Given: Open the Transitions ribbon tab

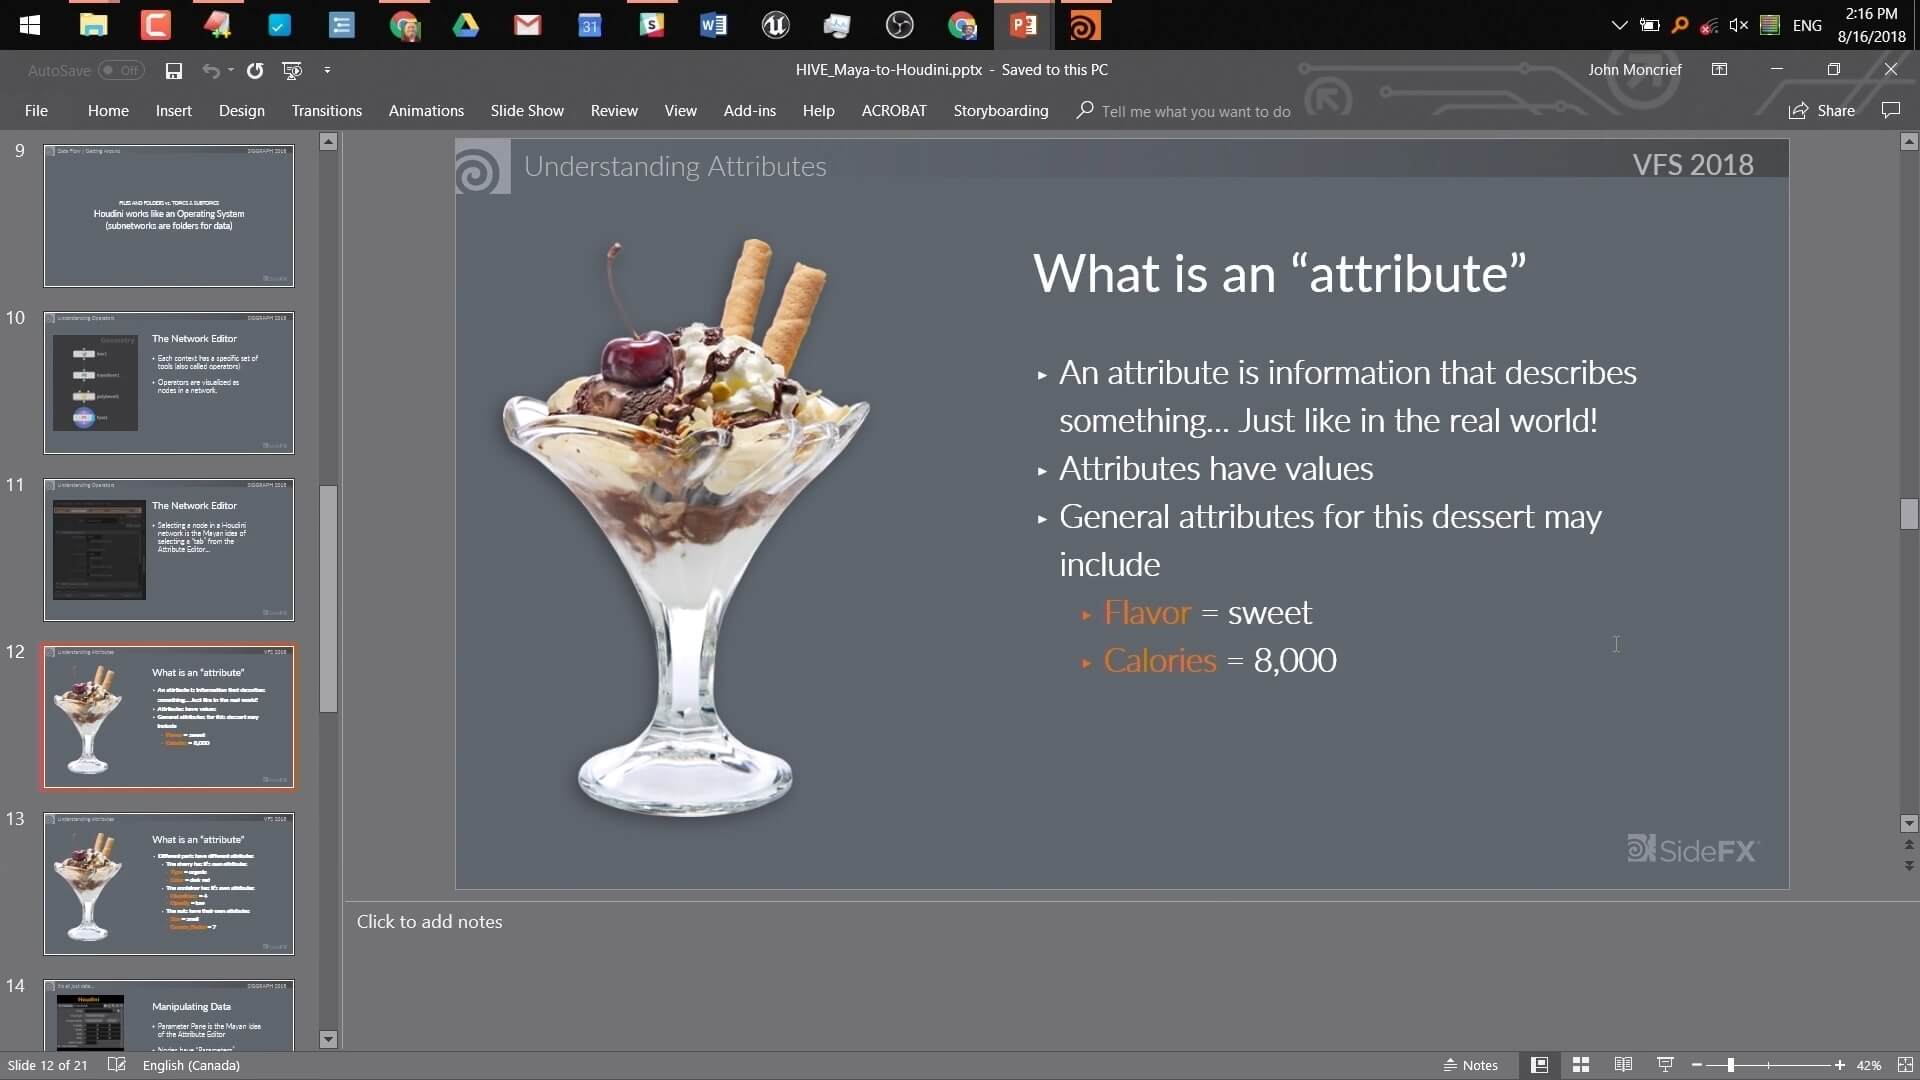Looking at the screenshot, I should 327,111.
